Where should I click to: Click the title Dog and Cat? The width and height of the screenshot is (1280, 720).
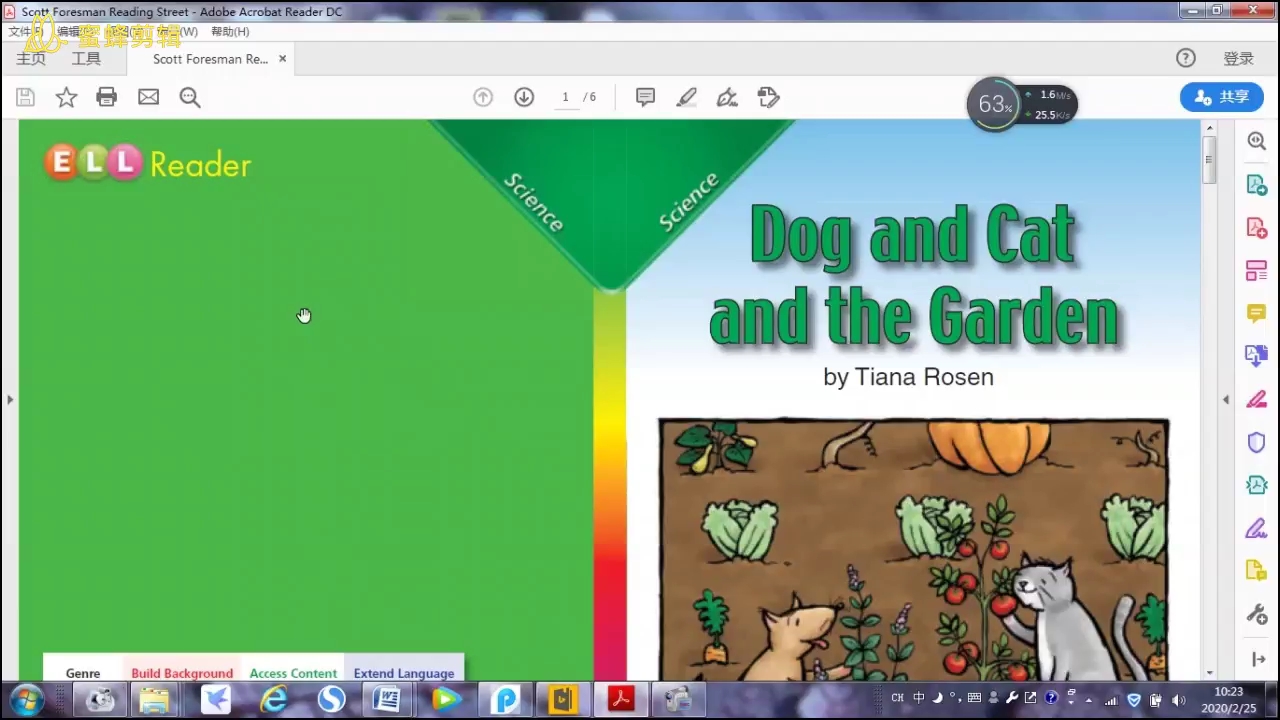pyautogui.click(x=913, y=235)
